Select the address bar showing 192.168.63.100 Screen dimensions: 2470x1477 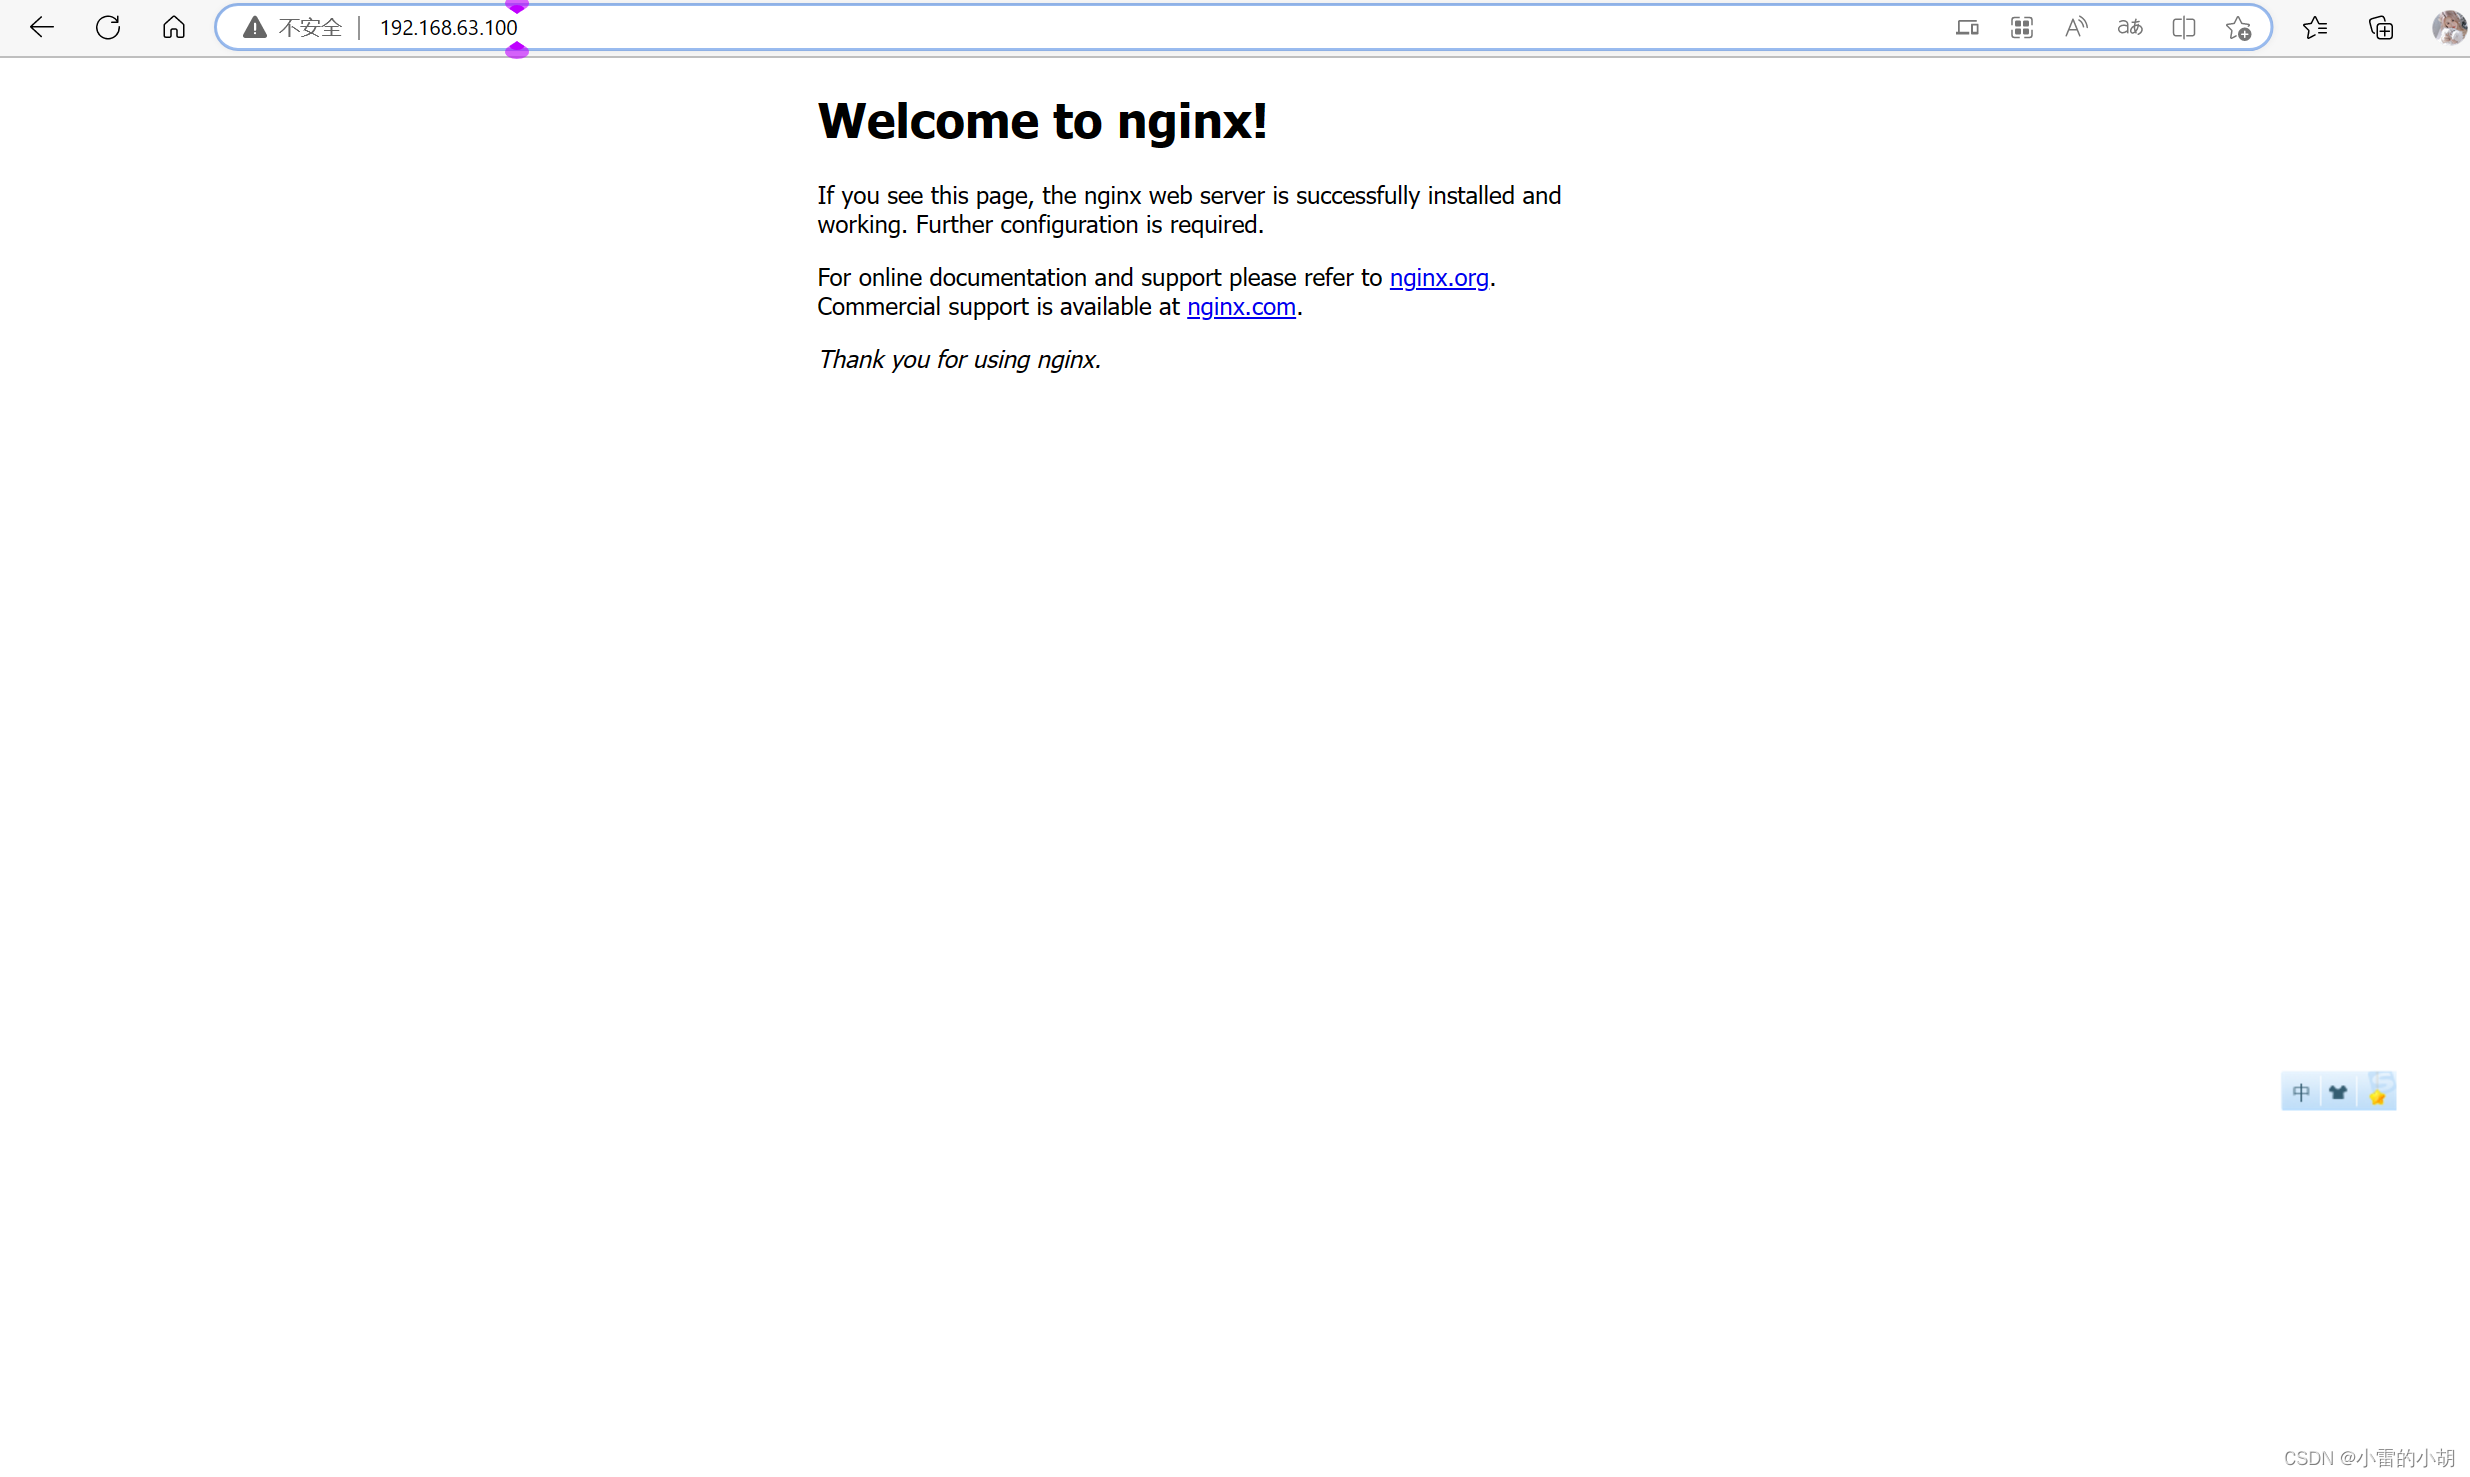(x=447, y=27)
